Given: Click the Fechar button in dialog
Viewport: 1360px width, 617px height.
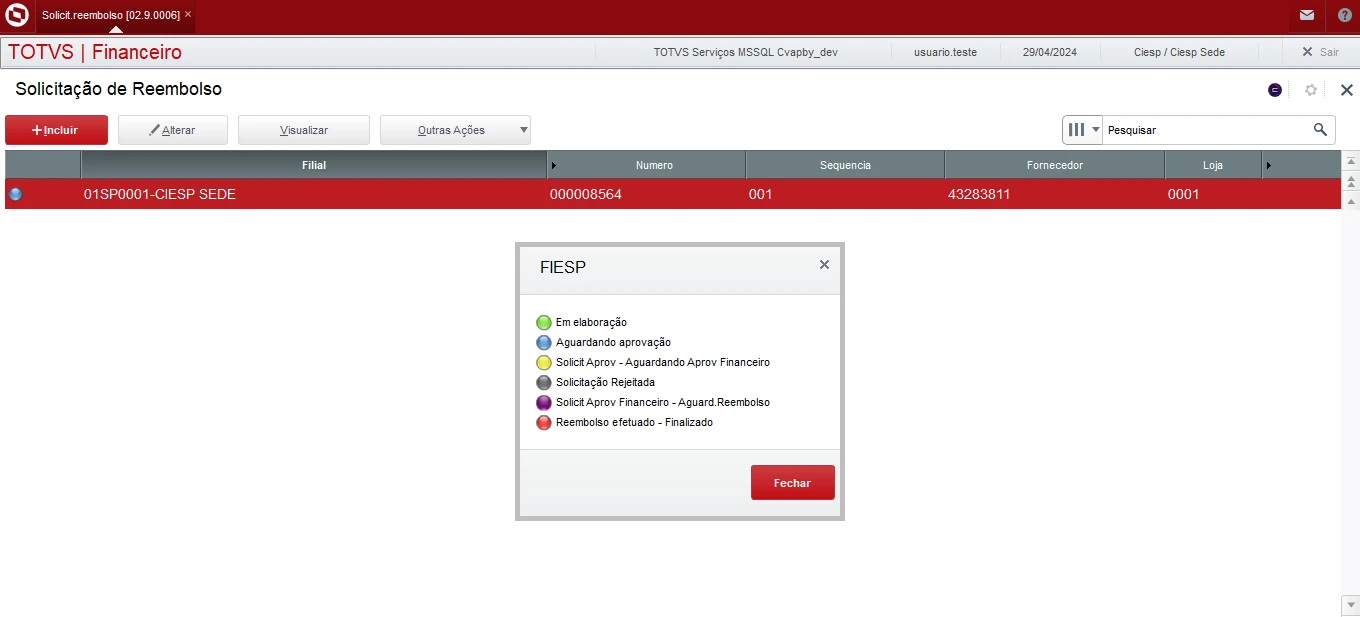Looking at the screenshot, I should tap(792, 482).
